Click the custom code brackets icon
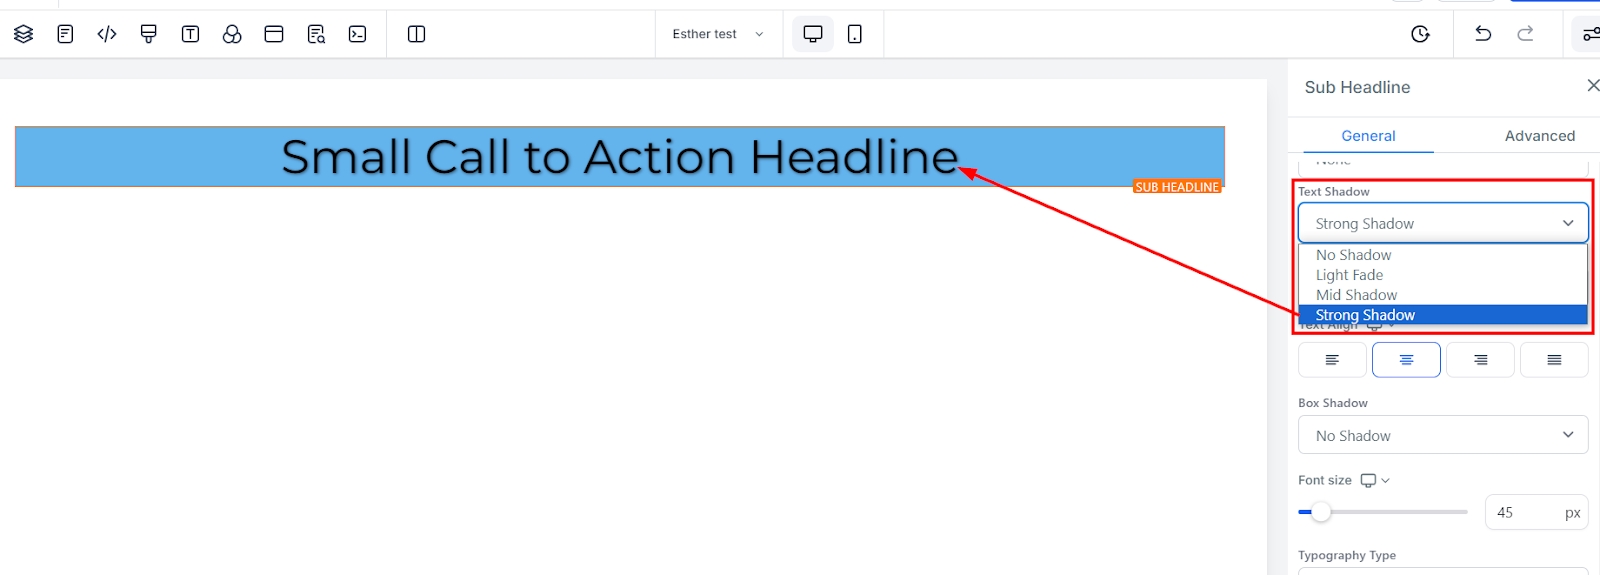The image size is (1600, 575). tap(107, 34)
